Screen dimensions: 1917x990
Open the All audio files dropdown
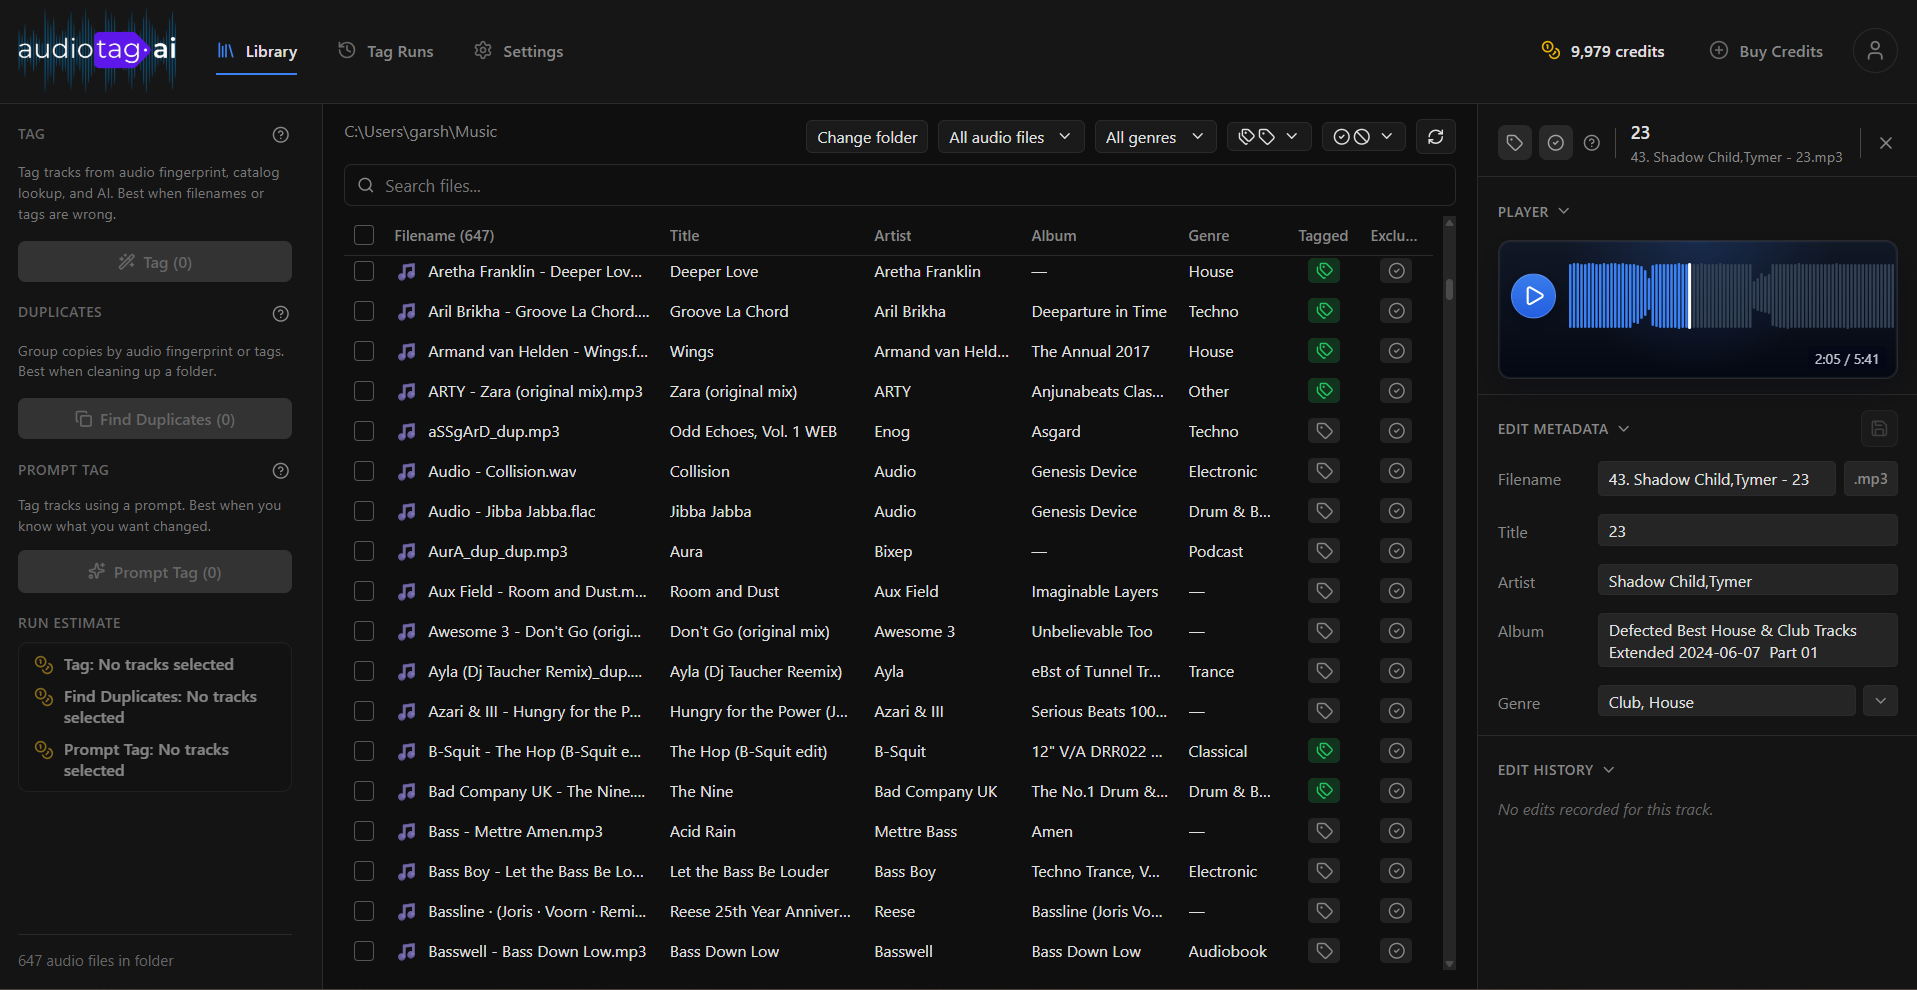point(1010,137)
